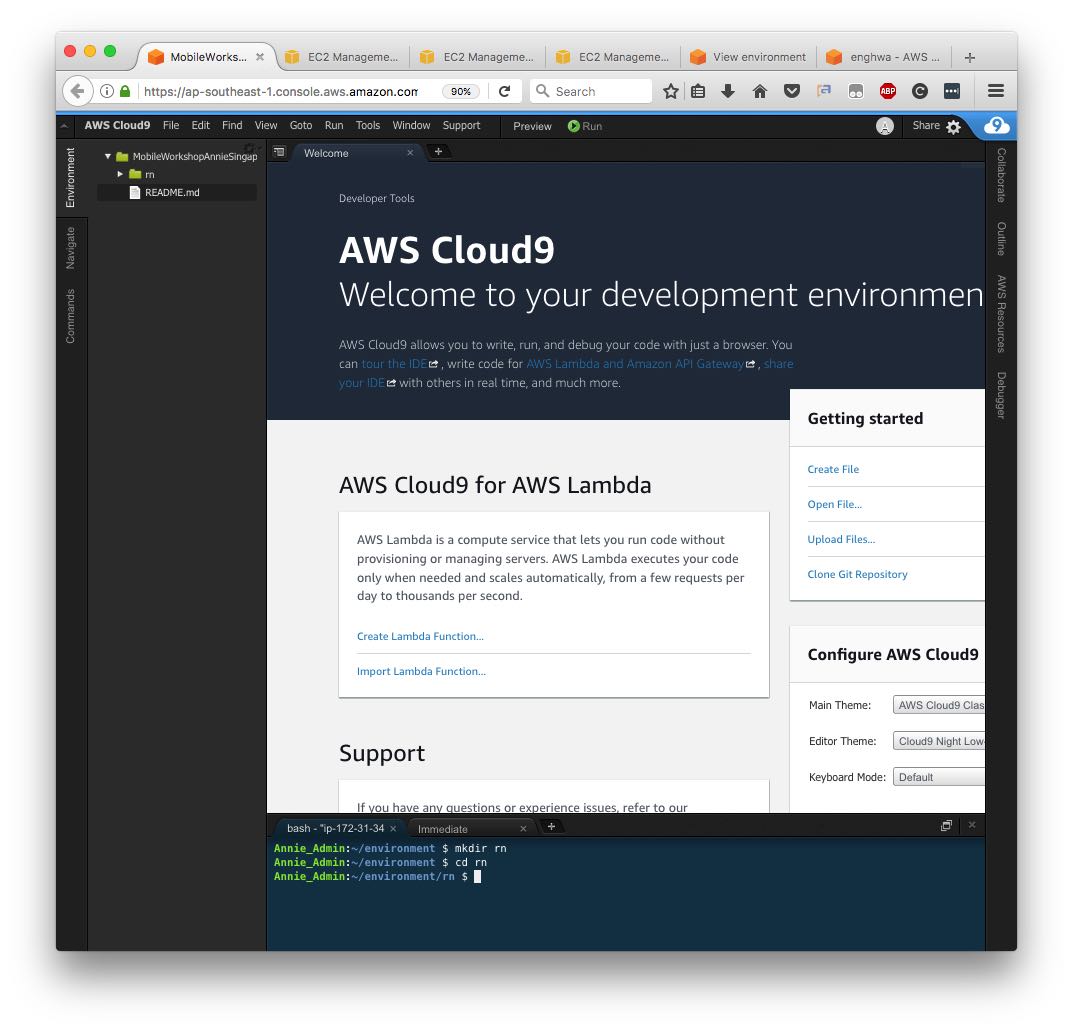Open the Find menu

tap(232, 125)
